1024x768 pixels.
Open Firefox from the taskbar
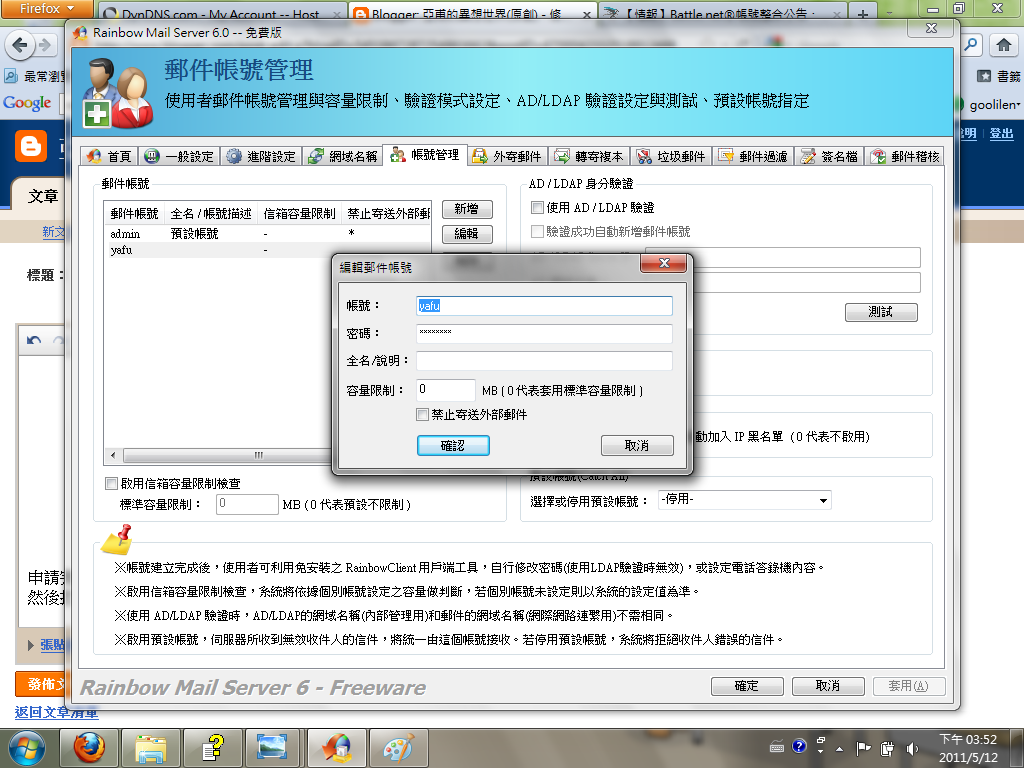pos(88,748)
